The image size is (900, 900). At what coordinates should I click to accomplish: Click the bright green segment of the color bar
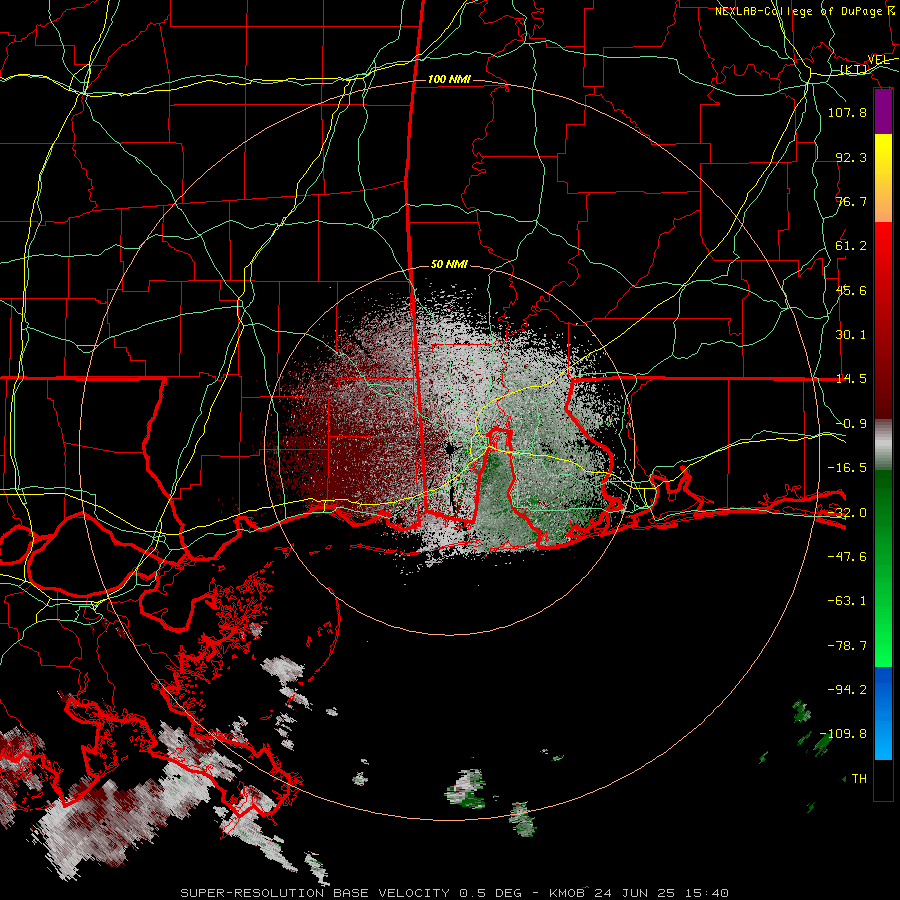(883, 631)
